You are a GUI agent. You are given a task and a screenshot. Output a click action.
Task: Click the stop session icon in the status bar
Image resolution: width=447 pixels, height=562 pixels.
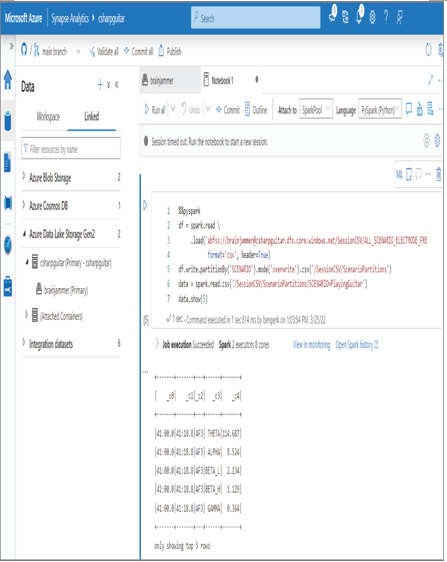coord(426,140)
